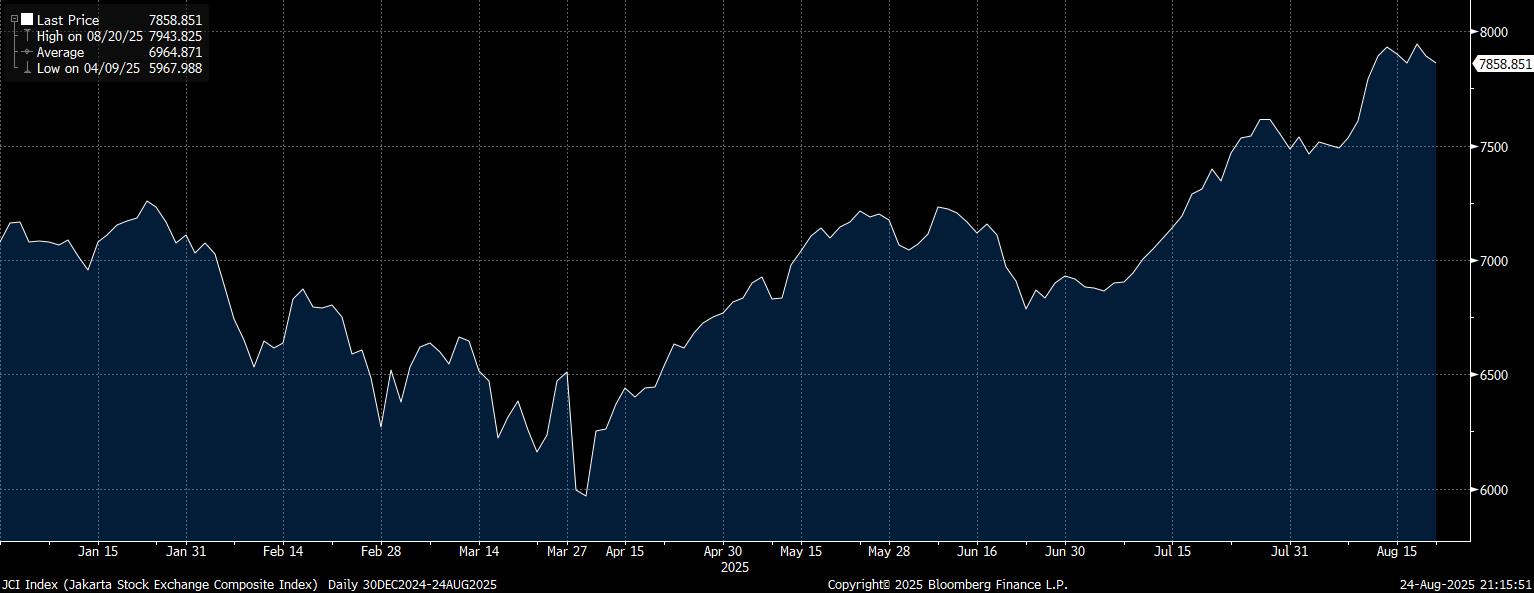Collapse the Last Price legend tree

tap(14, 19)
